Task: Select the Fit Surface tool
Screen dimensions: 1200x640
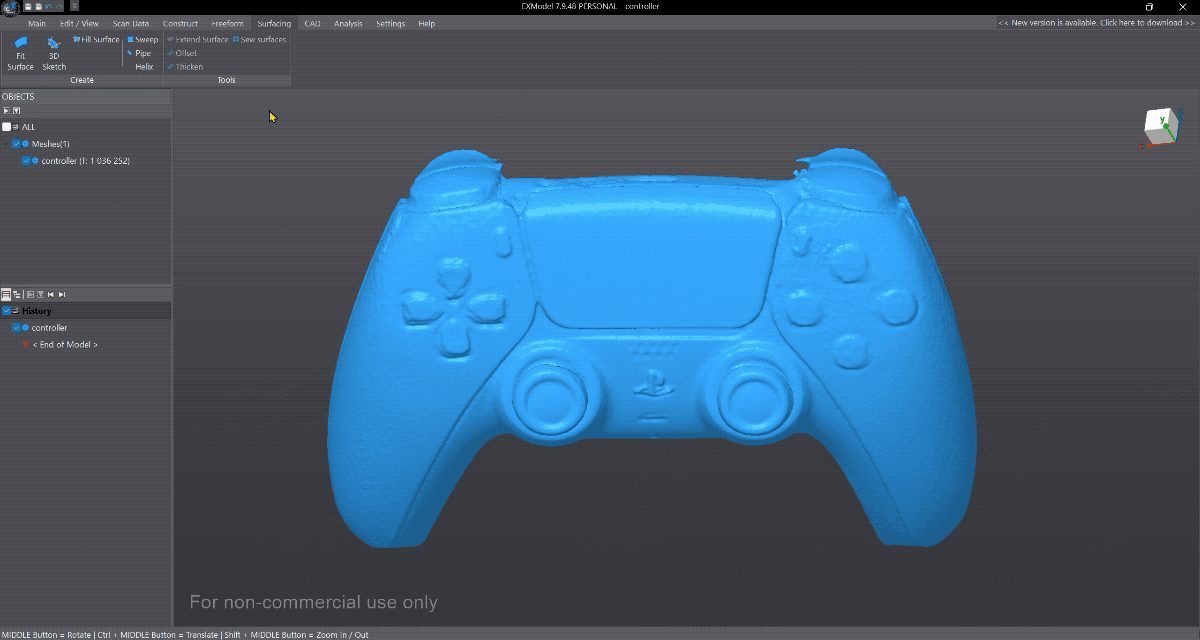Action: click(x=20, y=54)
